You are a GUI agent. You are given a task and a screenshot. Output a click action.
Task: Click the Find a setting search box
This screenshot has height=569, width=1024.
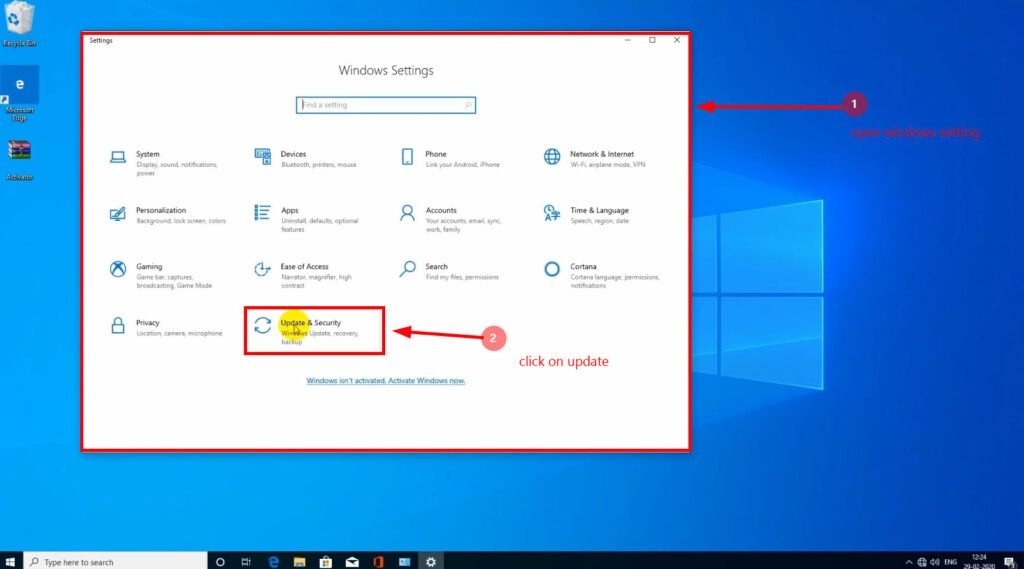tap(385, 105)
